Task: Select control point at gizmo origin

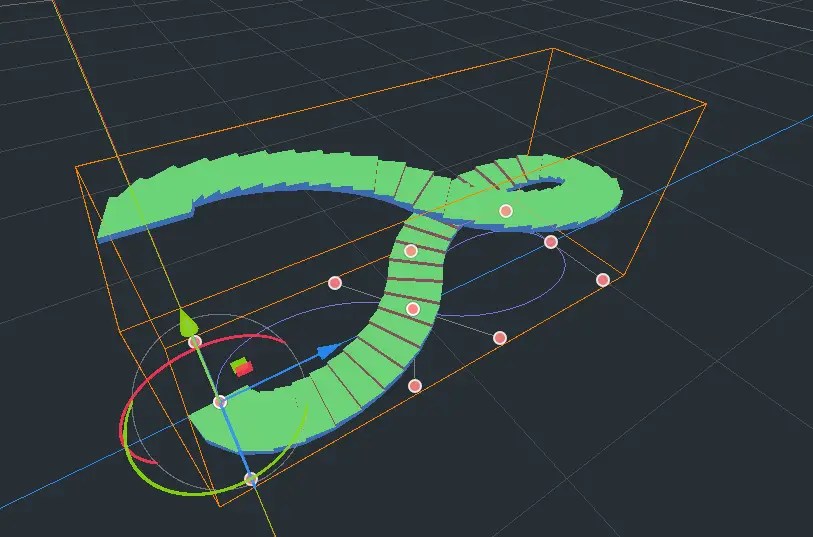Action: pos(220,402)
